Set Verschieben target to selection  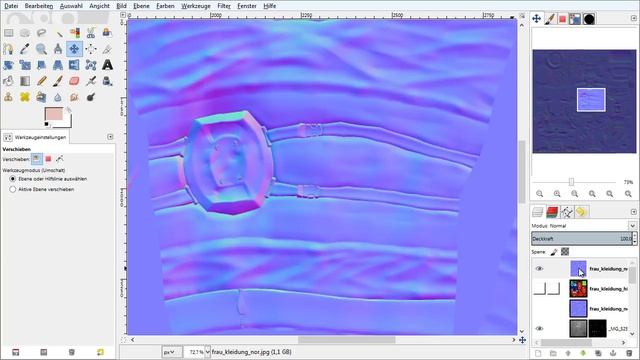click(x=48, y=159)
